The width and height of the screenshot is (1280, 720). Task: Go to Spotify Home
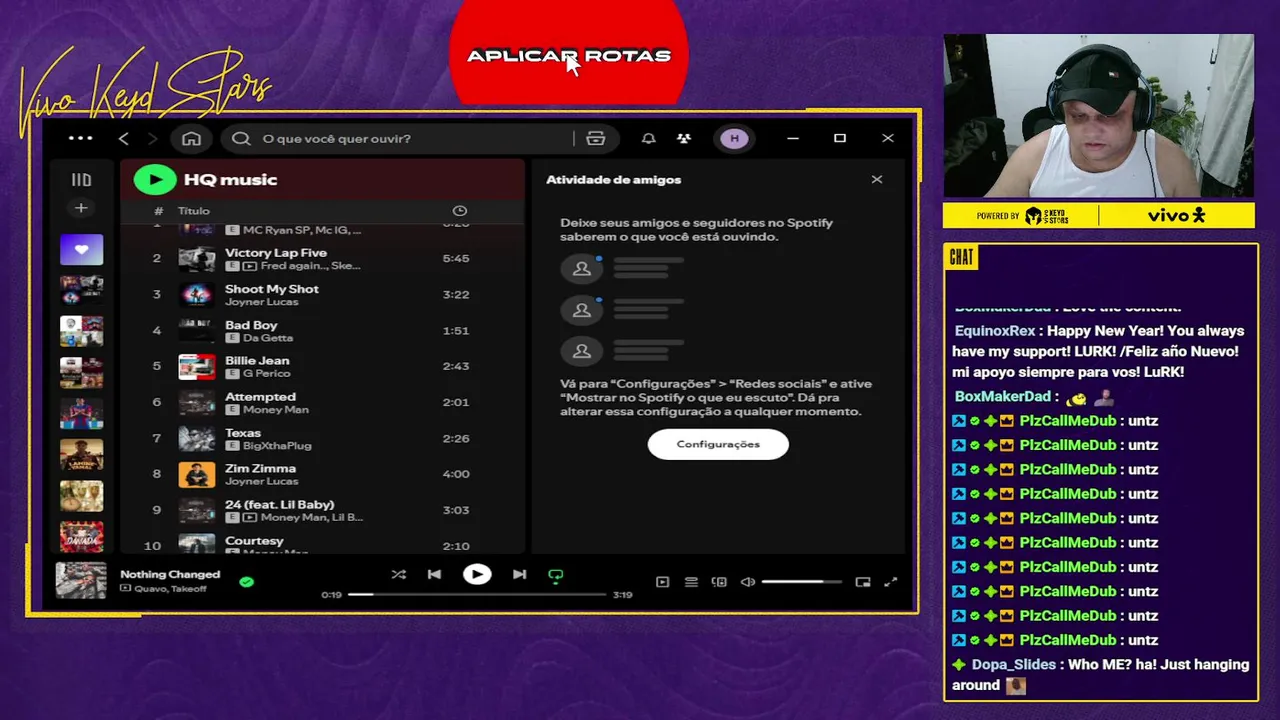pos(191,138)
